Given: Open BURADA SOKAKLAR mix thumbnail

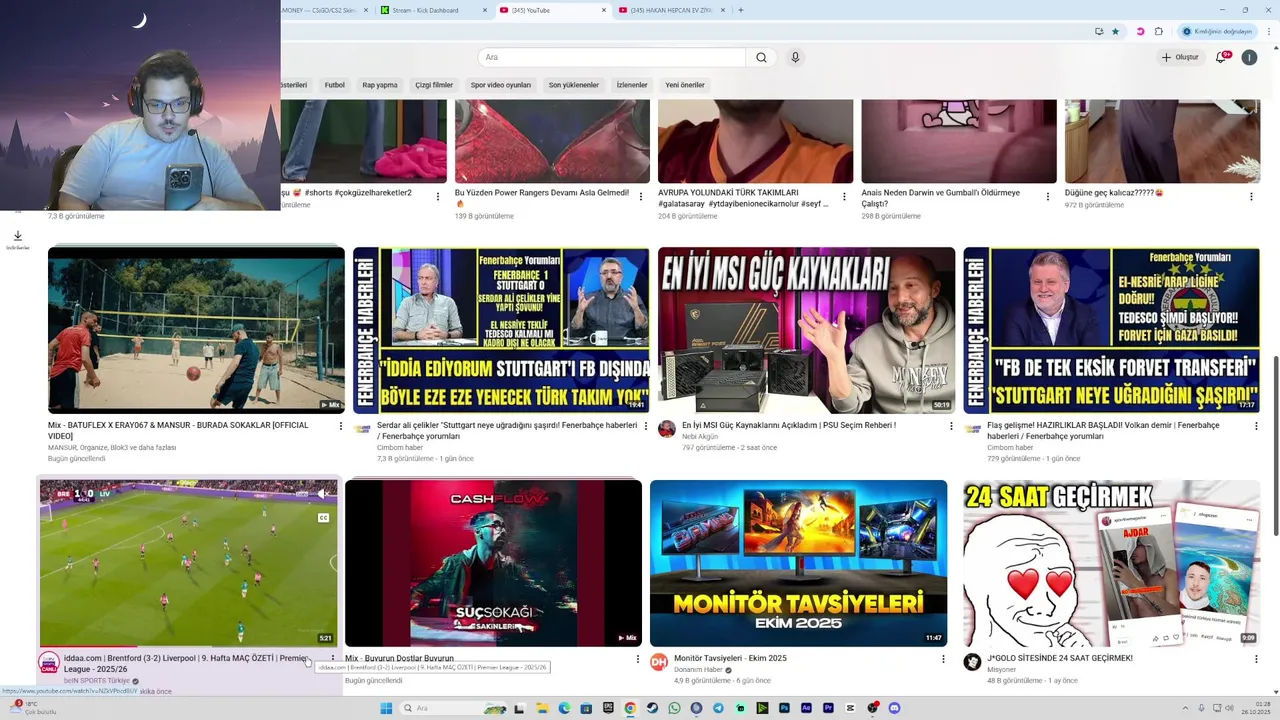Looking at the screenshot, I should point(196,330).
